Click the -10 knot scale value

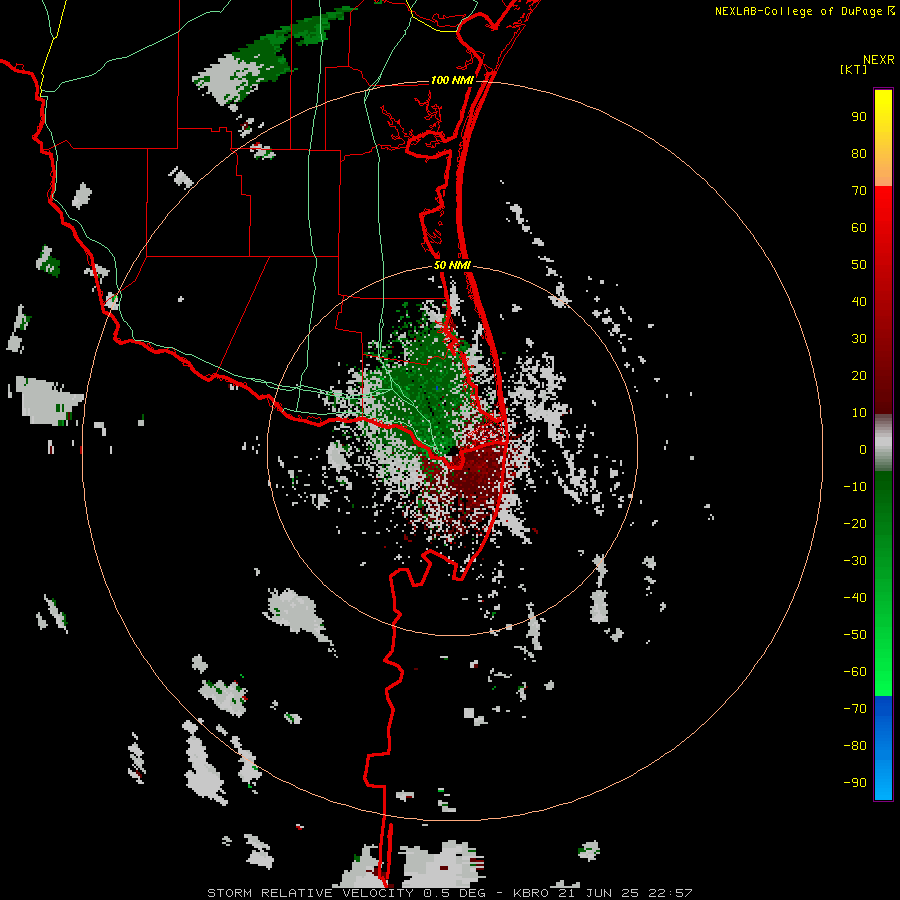pyautogui.click(x=855, y=487)
